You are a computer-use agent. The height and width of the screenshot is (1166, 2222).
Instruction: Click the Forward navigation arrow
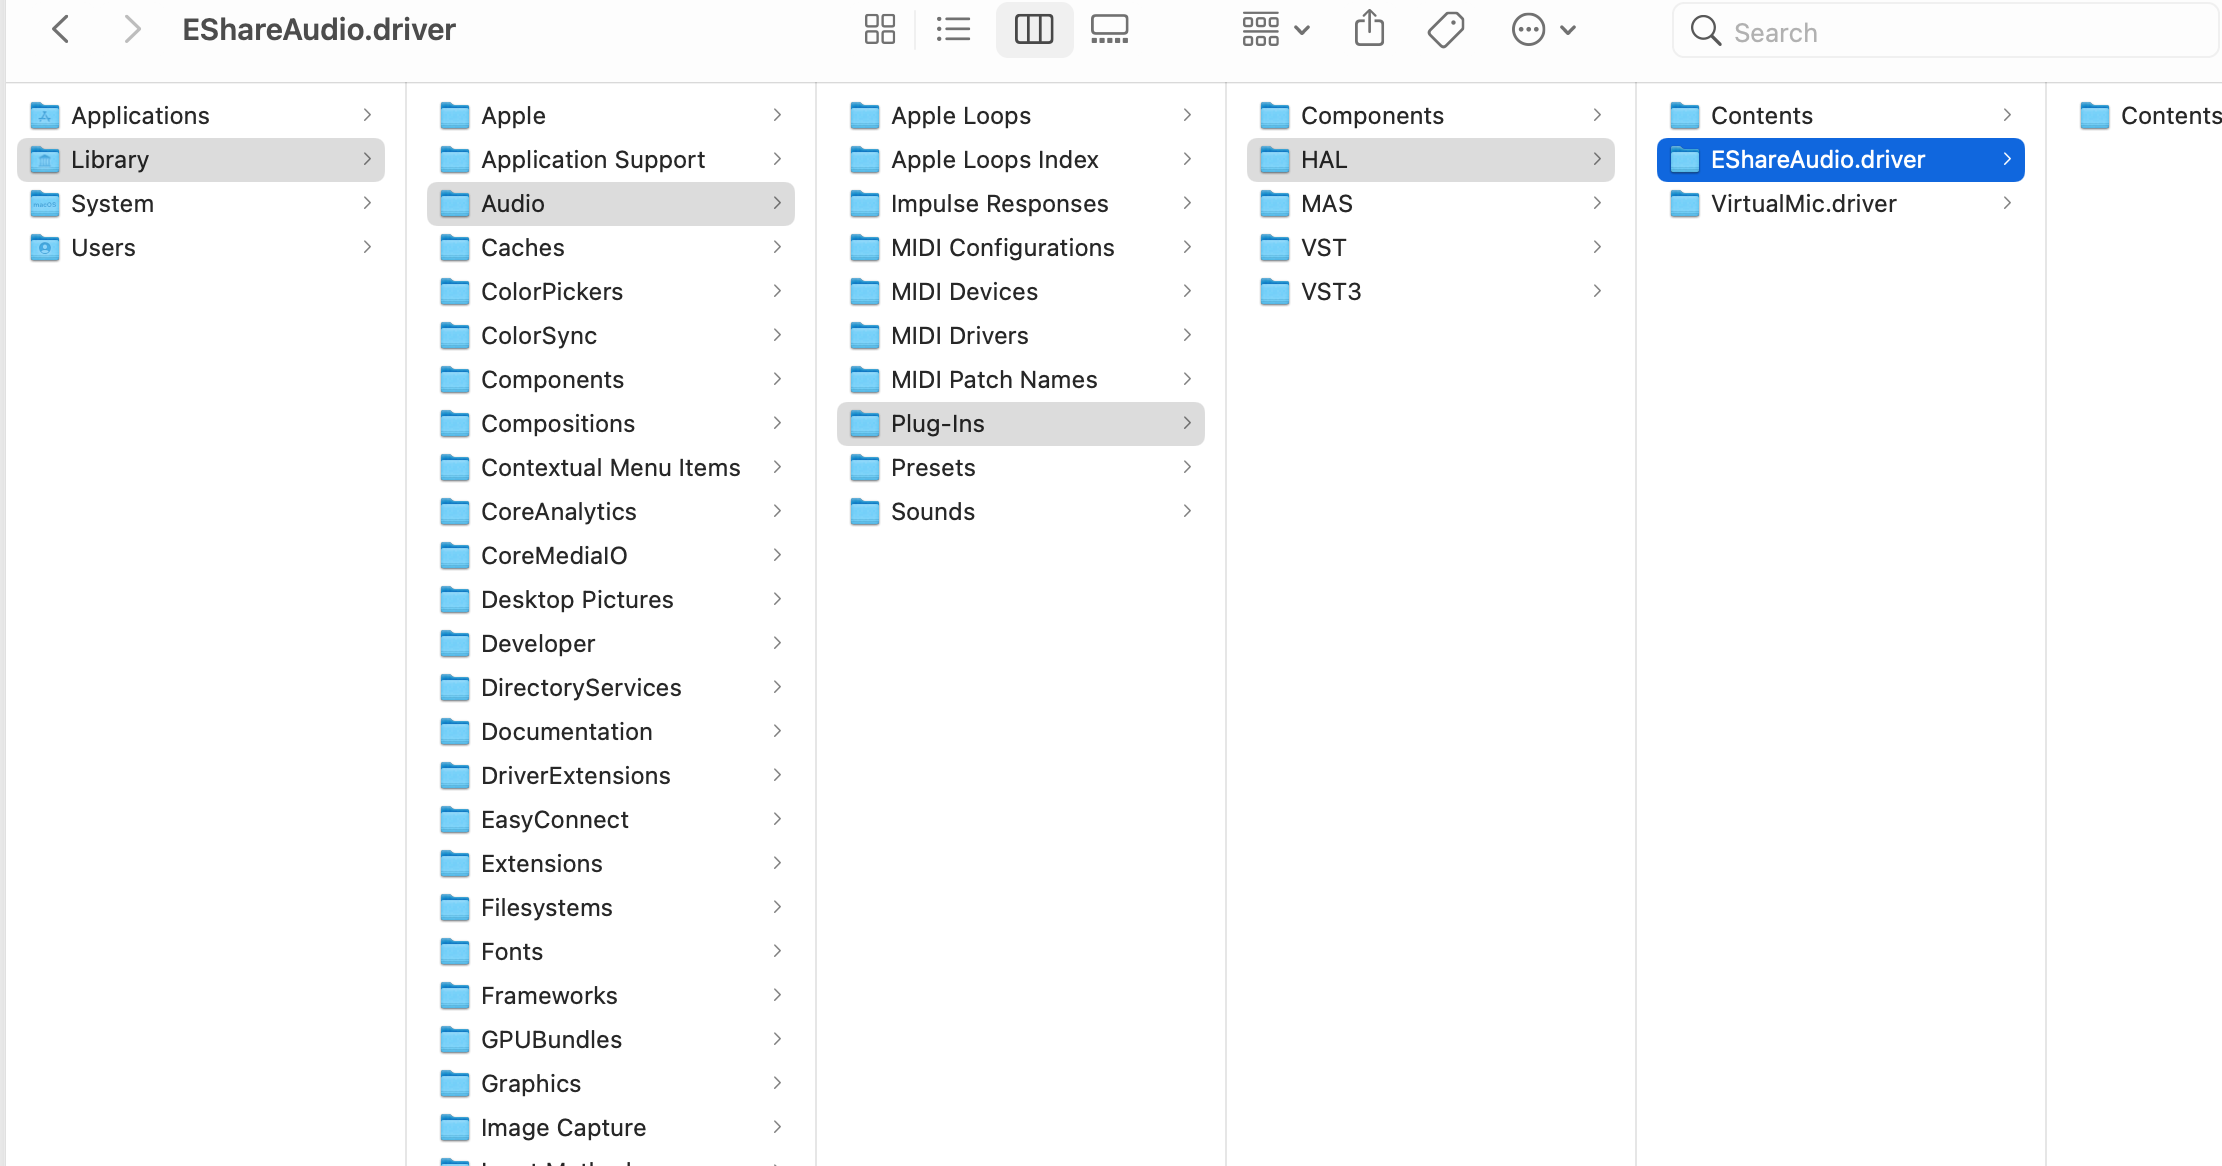[x=131, y=30]
